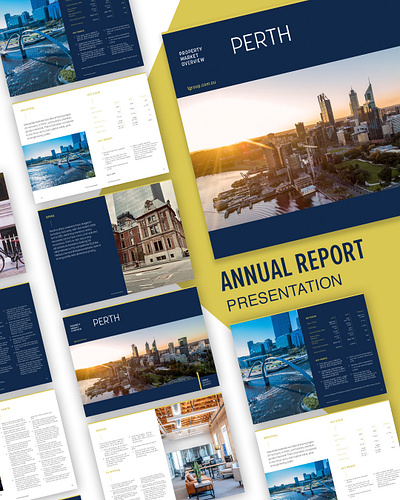Screen dimensions: 400x500
Task: Select the arched bridge photo beside ANNUAL REPORT page
Action: click(275, 367)
